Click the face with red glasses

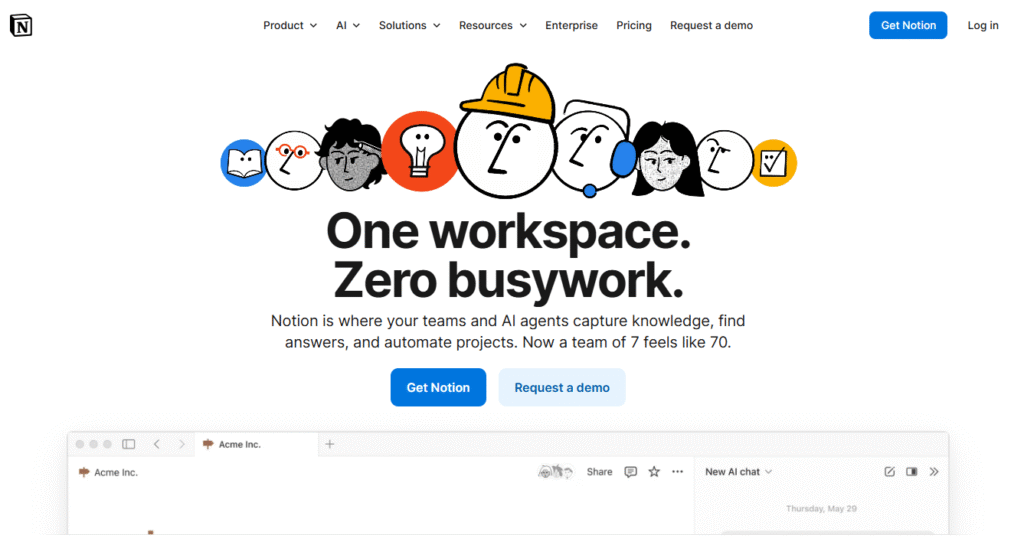tap(293, 161)
